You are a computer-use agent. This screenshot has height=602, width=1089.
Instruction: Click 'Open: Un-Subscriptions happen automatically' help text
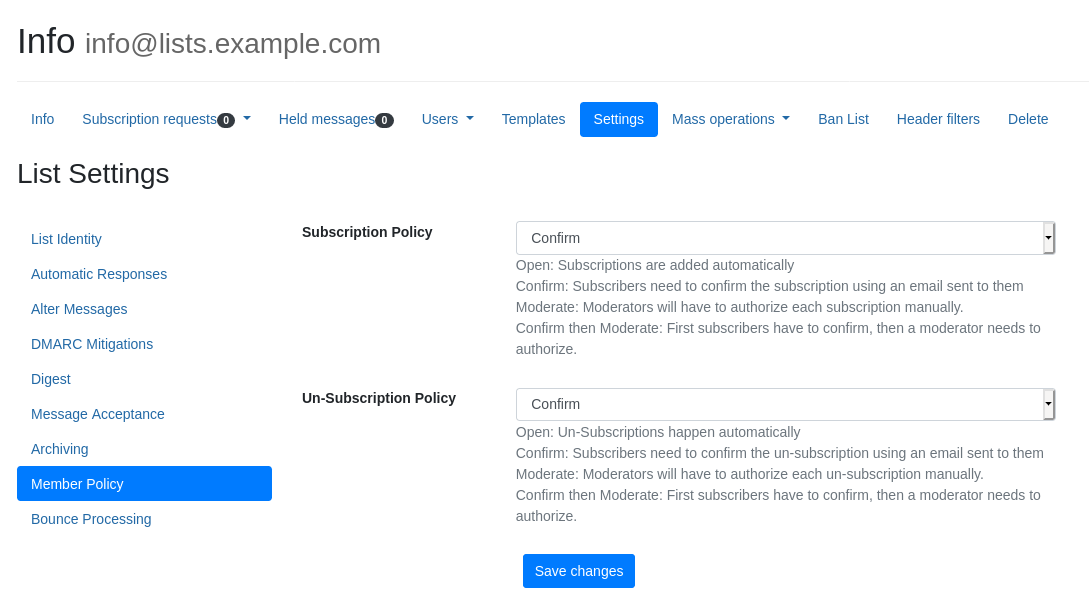[658, 432]
